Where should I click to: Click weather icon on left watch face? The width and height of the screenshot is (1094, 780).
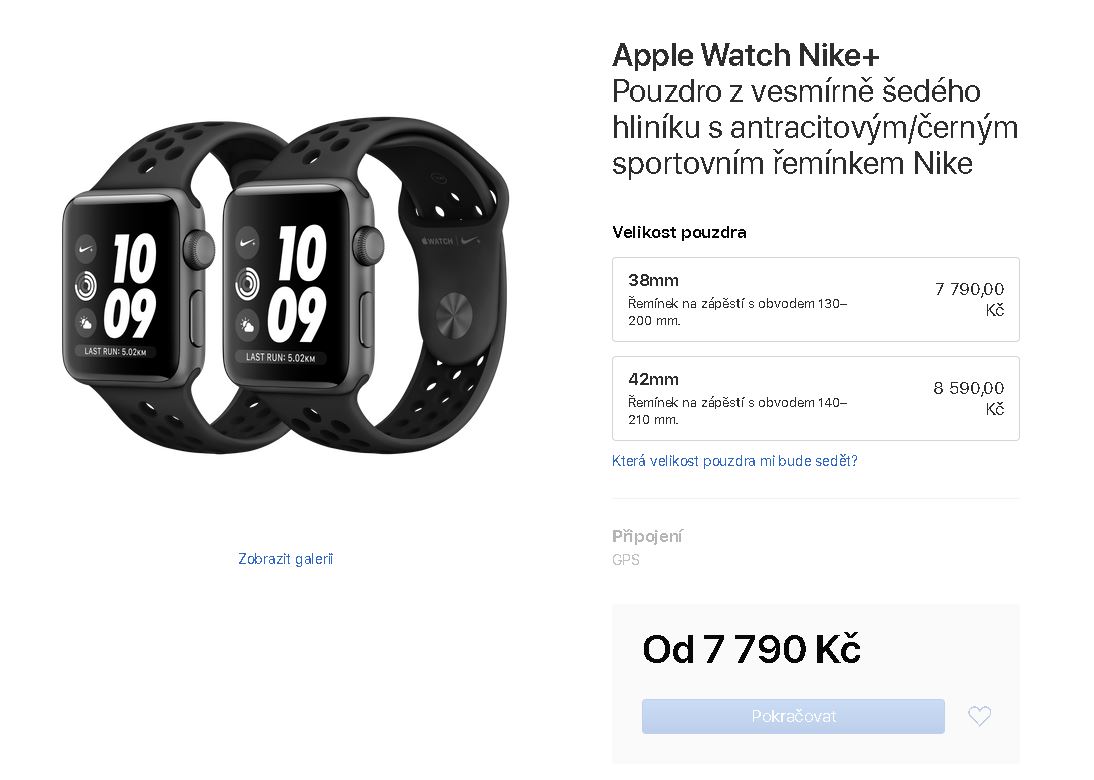pos(86,322)
